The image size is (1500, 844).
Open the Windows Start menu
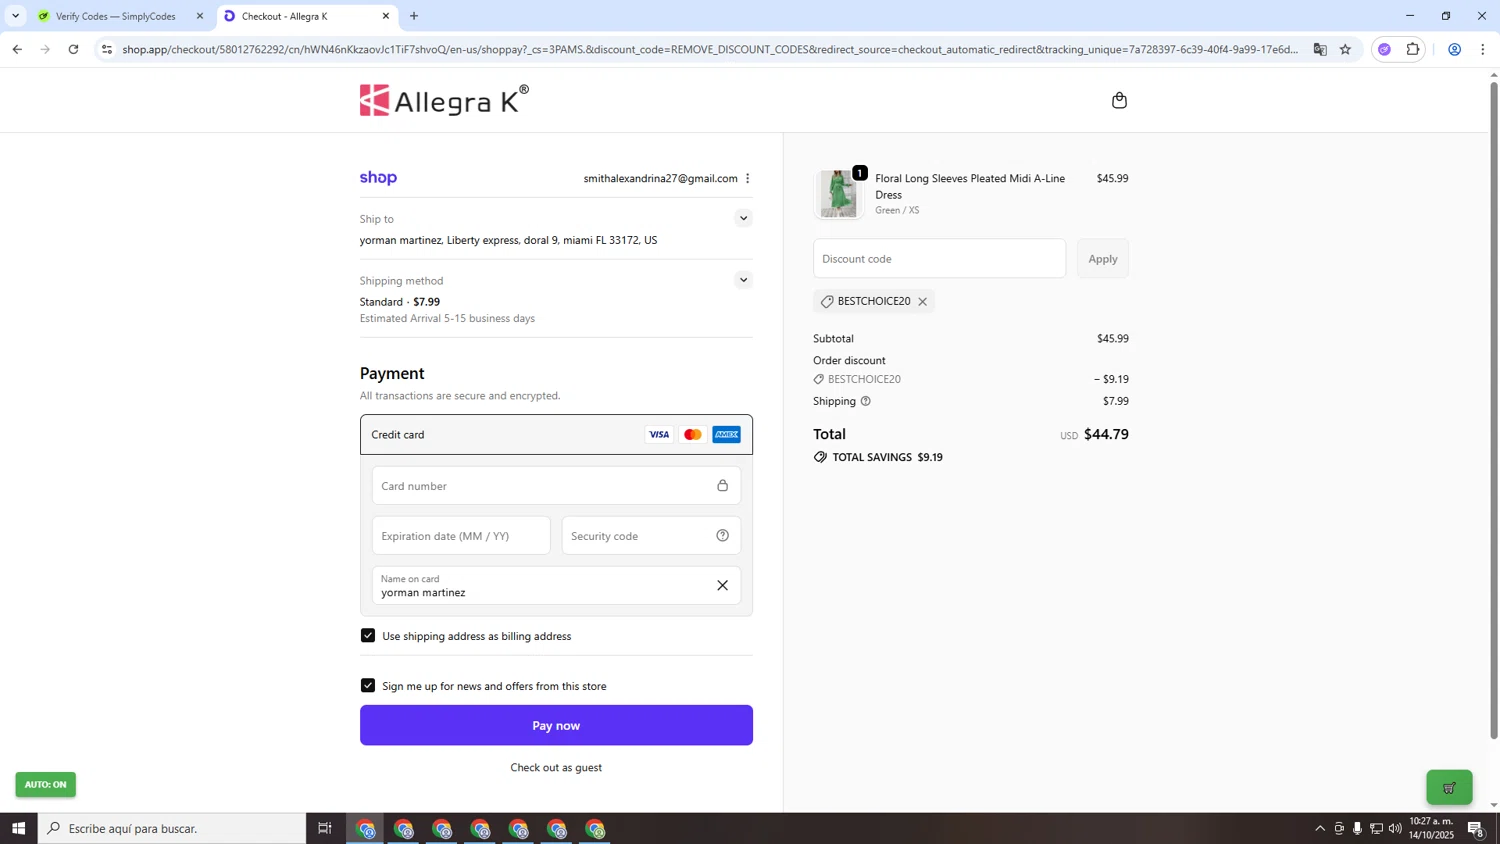tap(18, 829)
